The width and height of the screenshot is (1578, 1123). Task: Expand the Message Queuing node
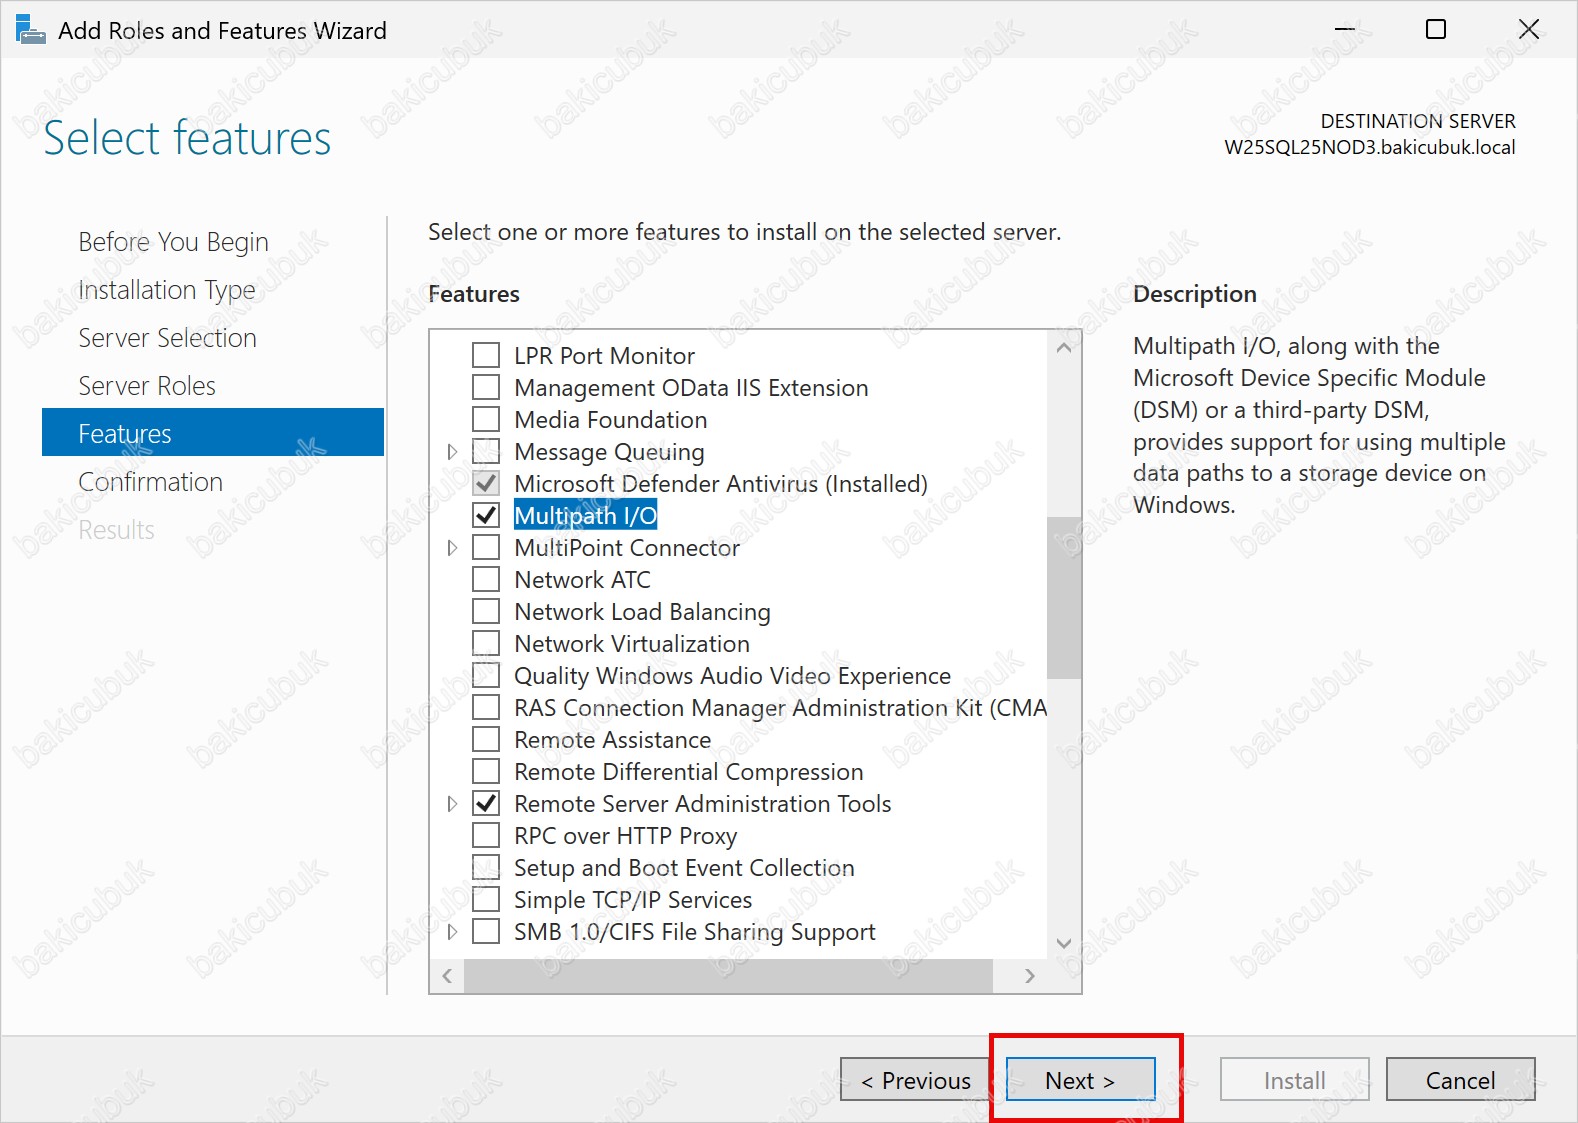tap(452, 452)
